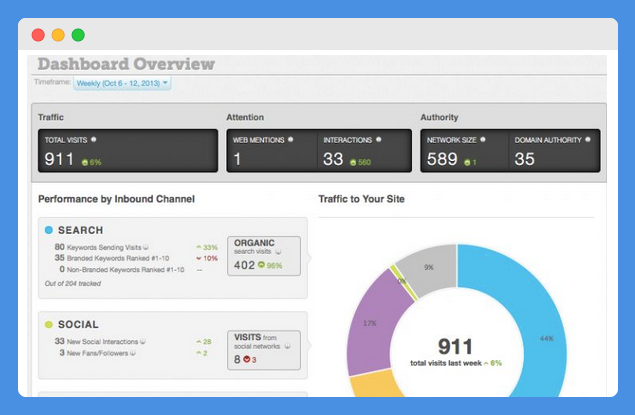Click green up arrow beside Network Size 1

(x=467, y=162)
